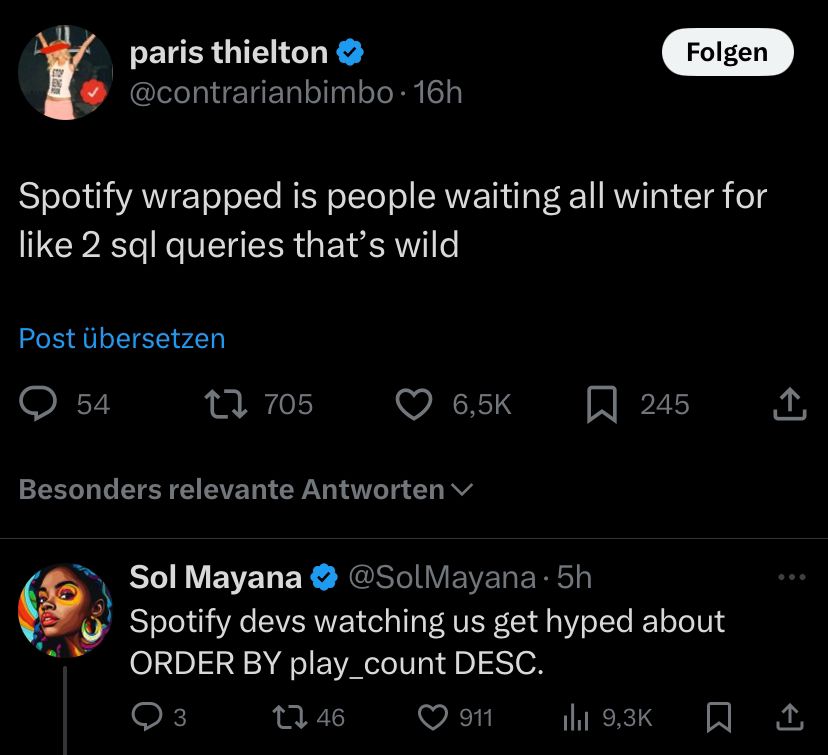
Task: Like the main post with heart icon
Action: point(413,404)
